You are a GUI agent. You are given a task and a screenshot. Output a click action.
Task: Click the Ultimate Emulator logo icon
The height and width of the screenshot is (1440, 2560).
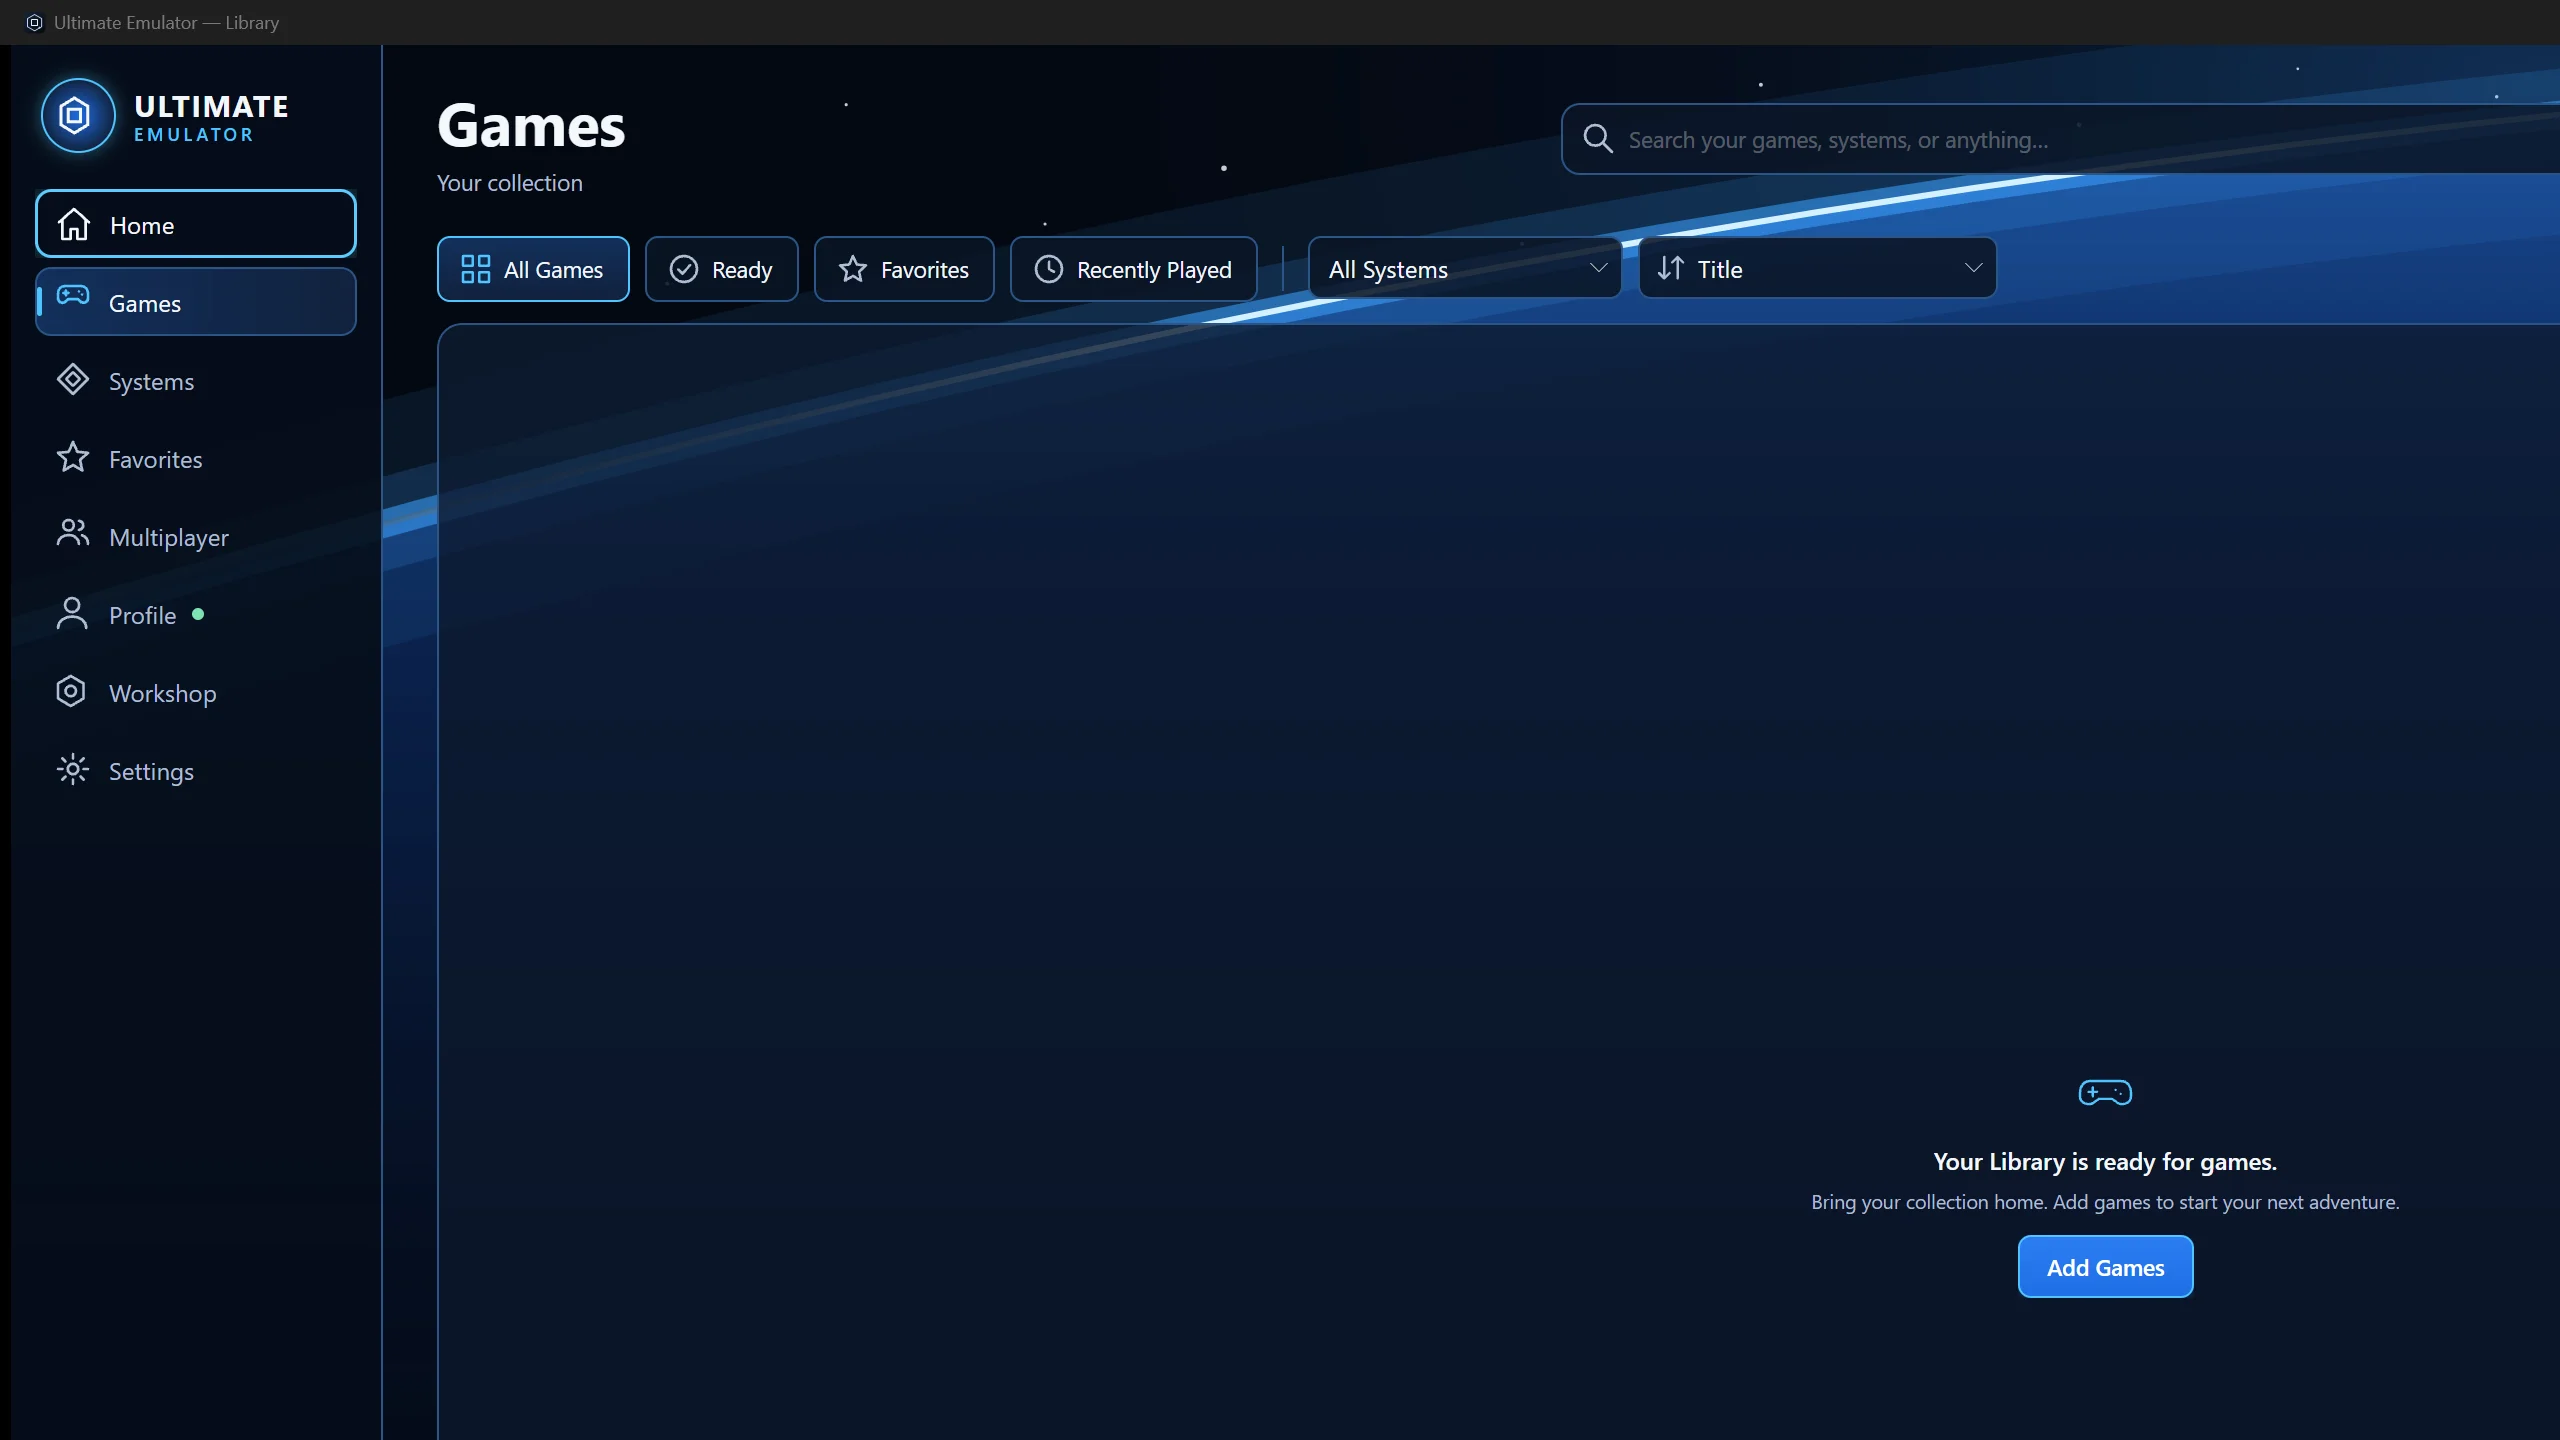[78, 116]
